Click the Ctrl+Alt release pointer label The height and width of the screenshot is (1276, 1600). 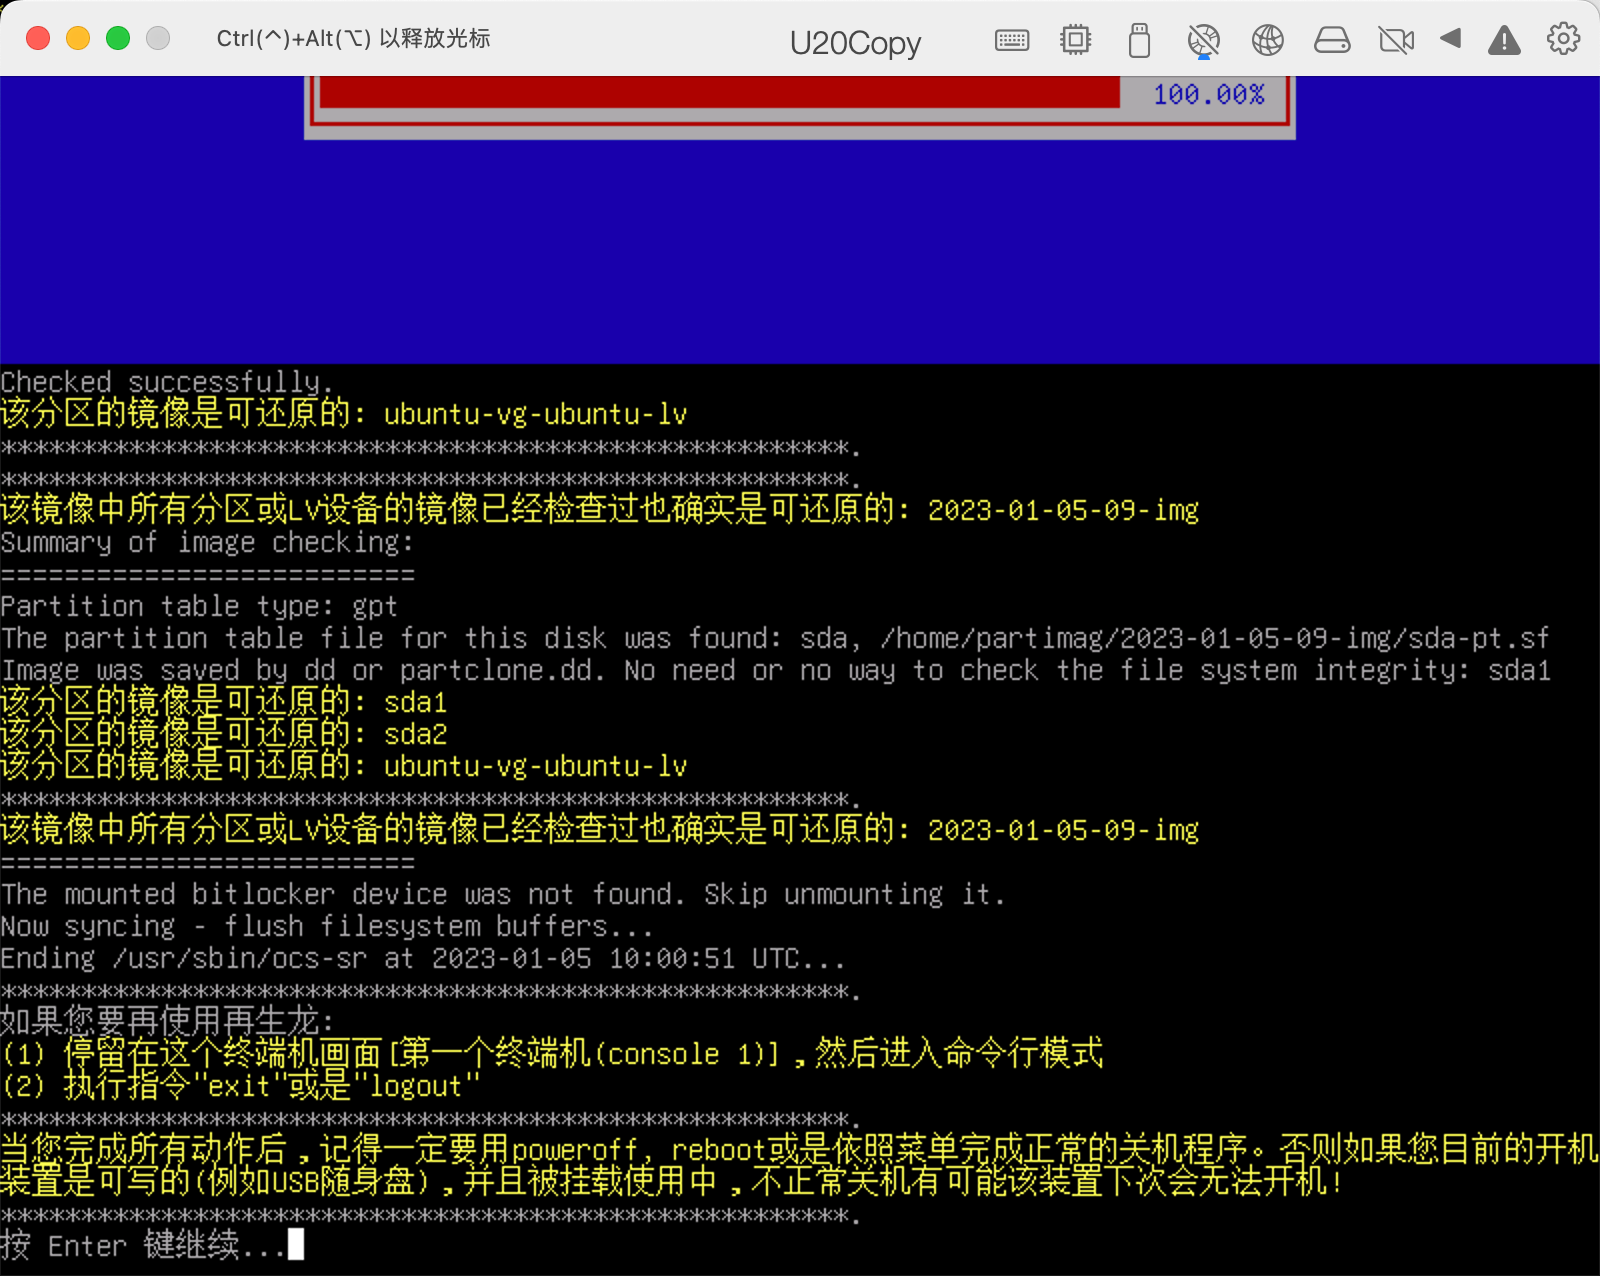pyautogui.click(x=352, y=38)
